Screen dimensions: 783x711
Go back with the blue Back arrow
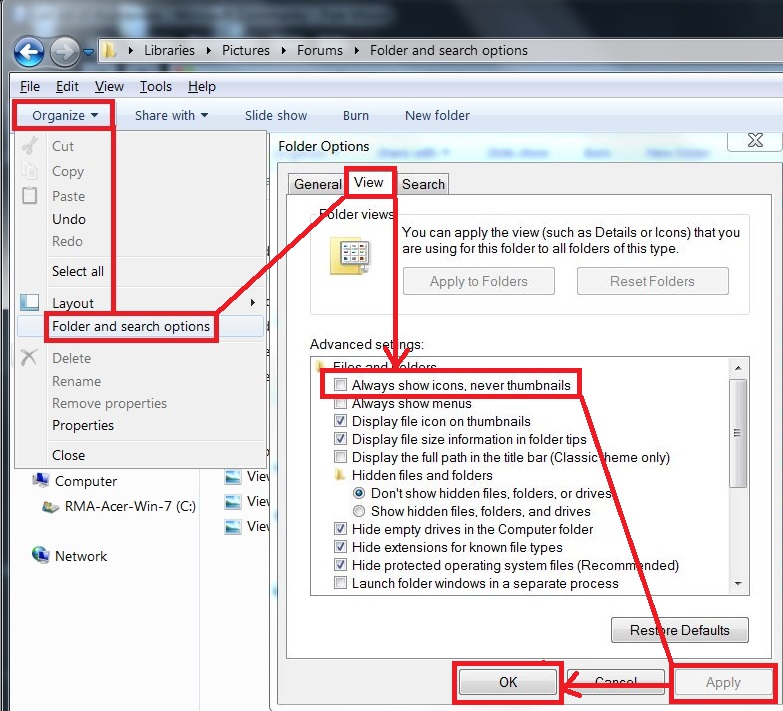(x=28, y=51)
